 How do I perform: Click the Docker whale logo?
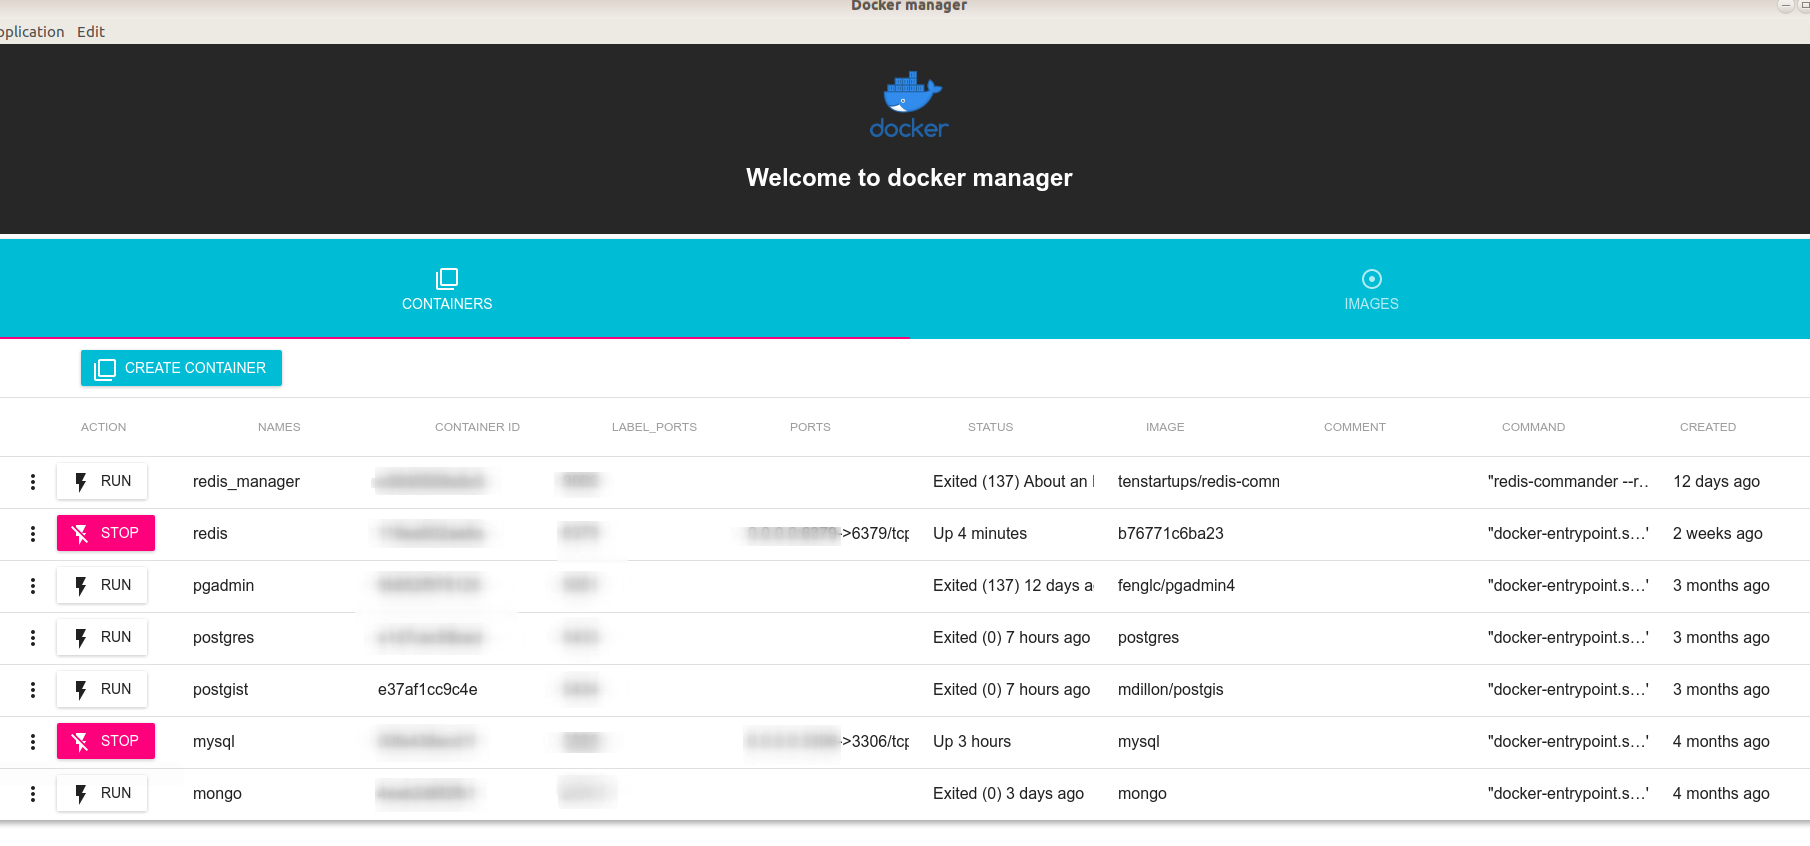(910, 104)
